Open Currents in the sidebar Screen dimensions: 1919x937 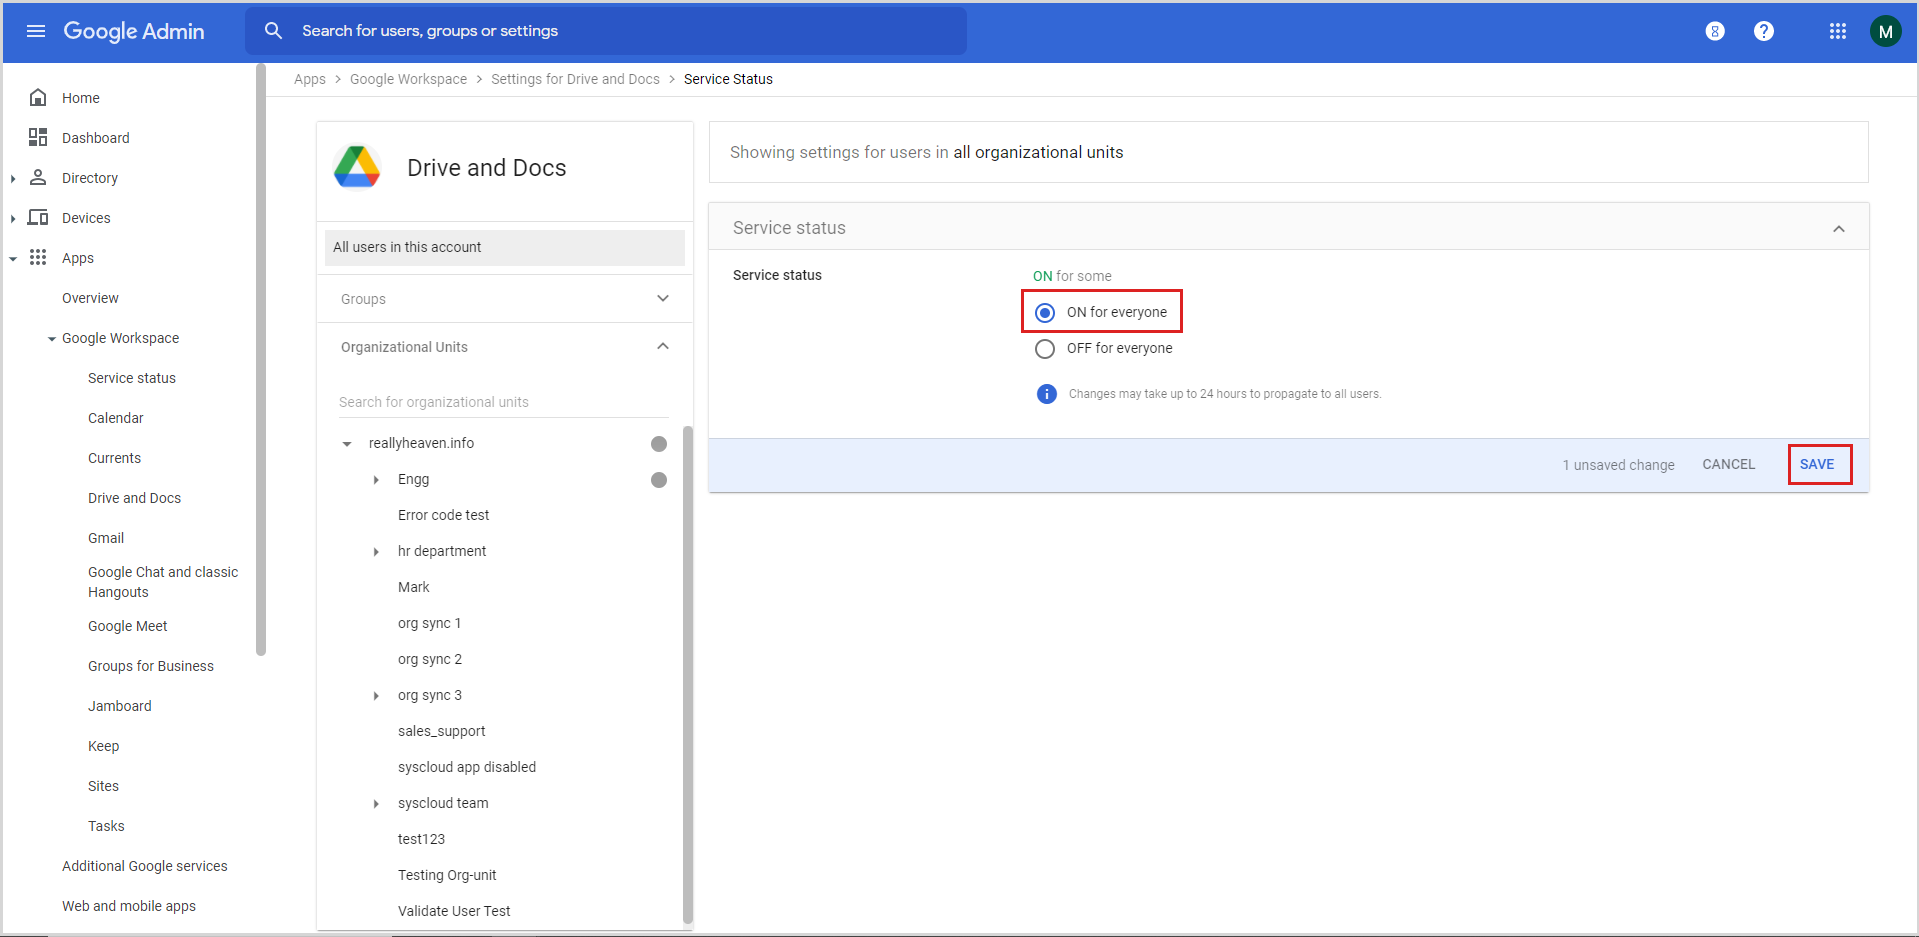point(115,458)
